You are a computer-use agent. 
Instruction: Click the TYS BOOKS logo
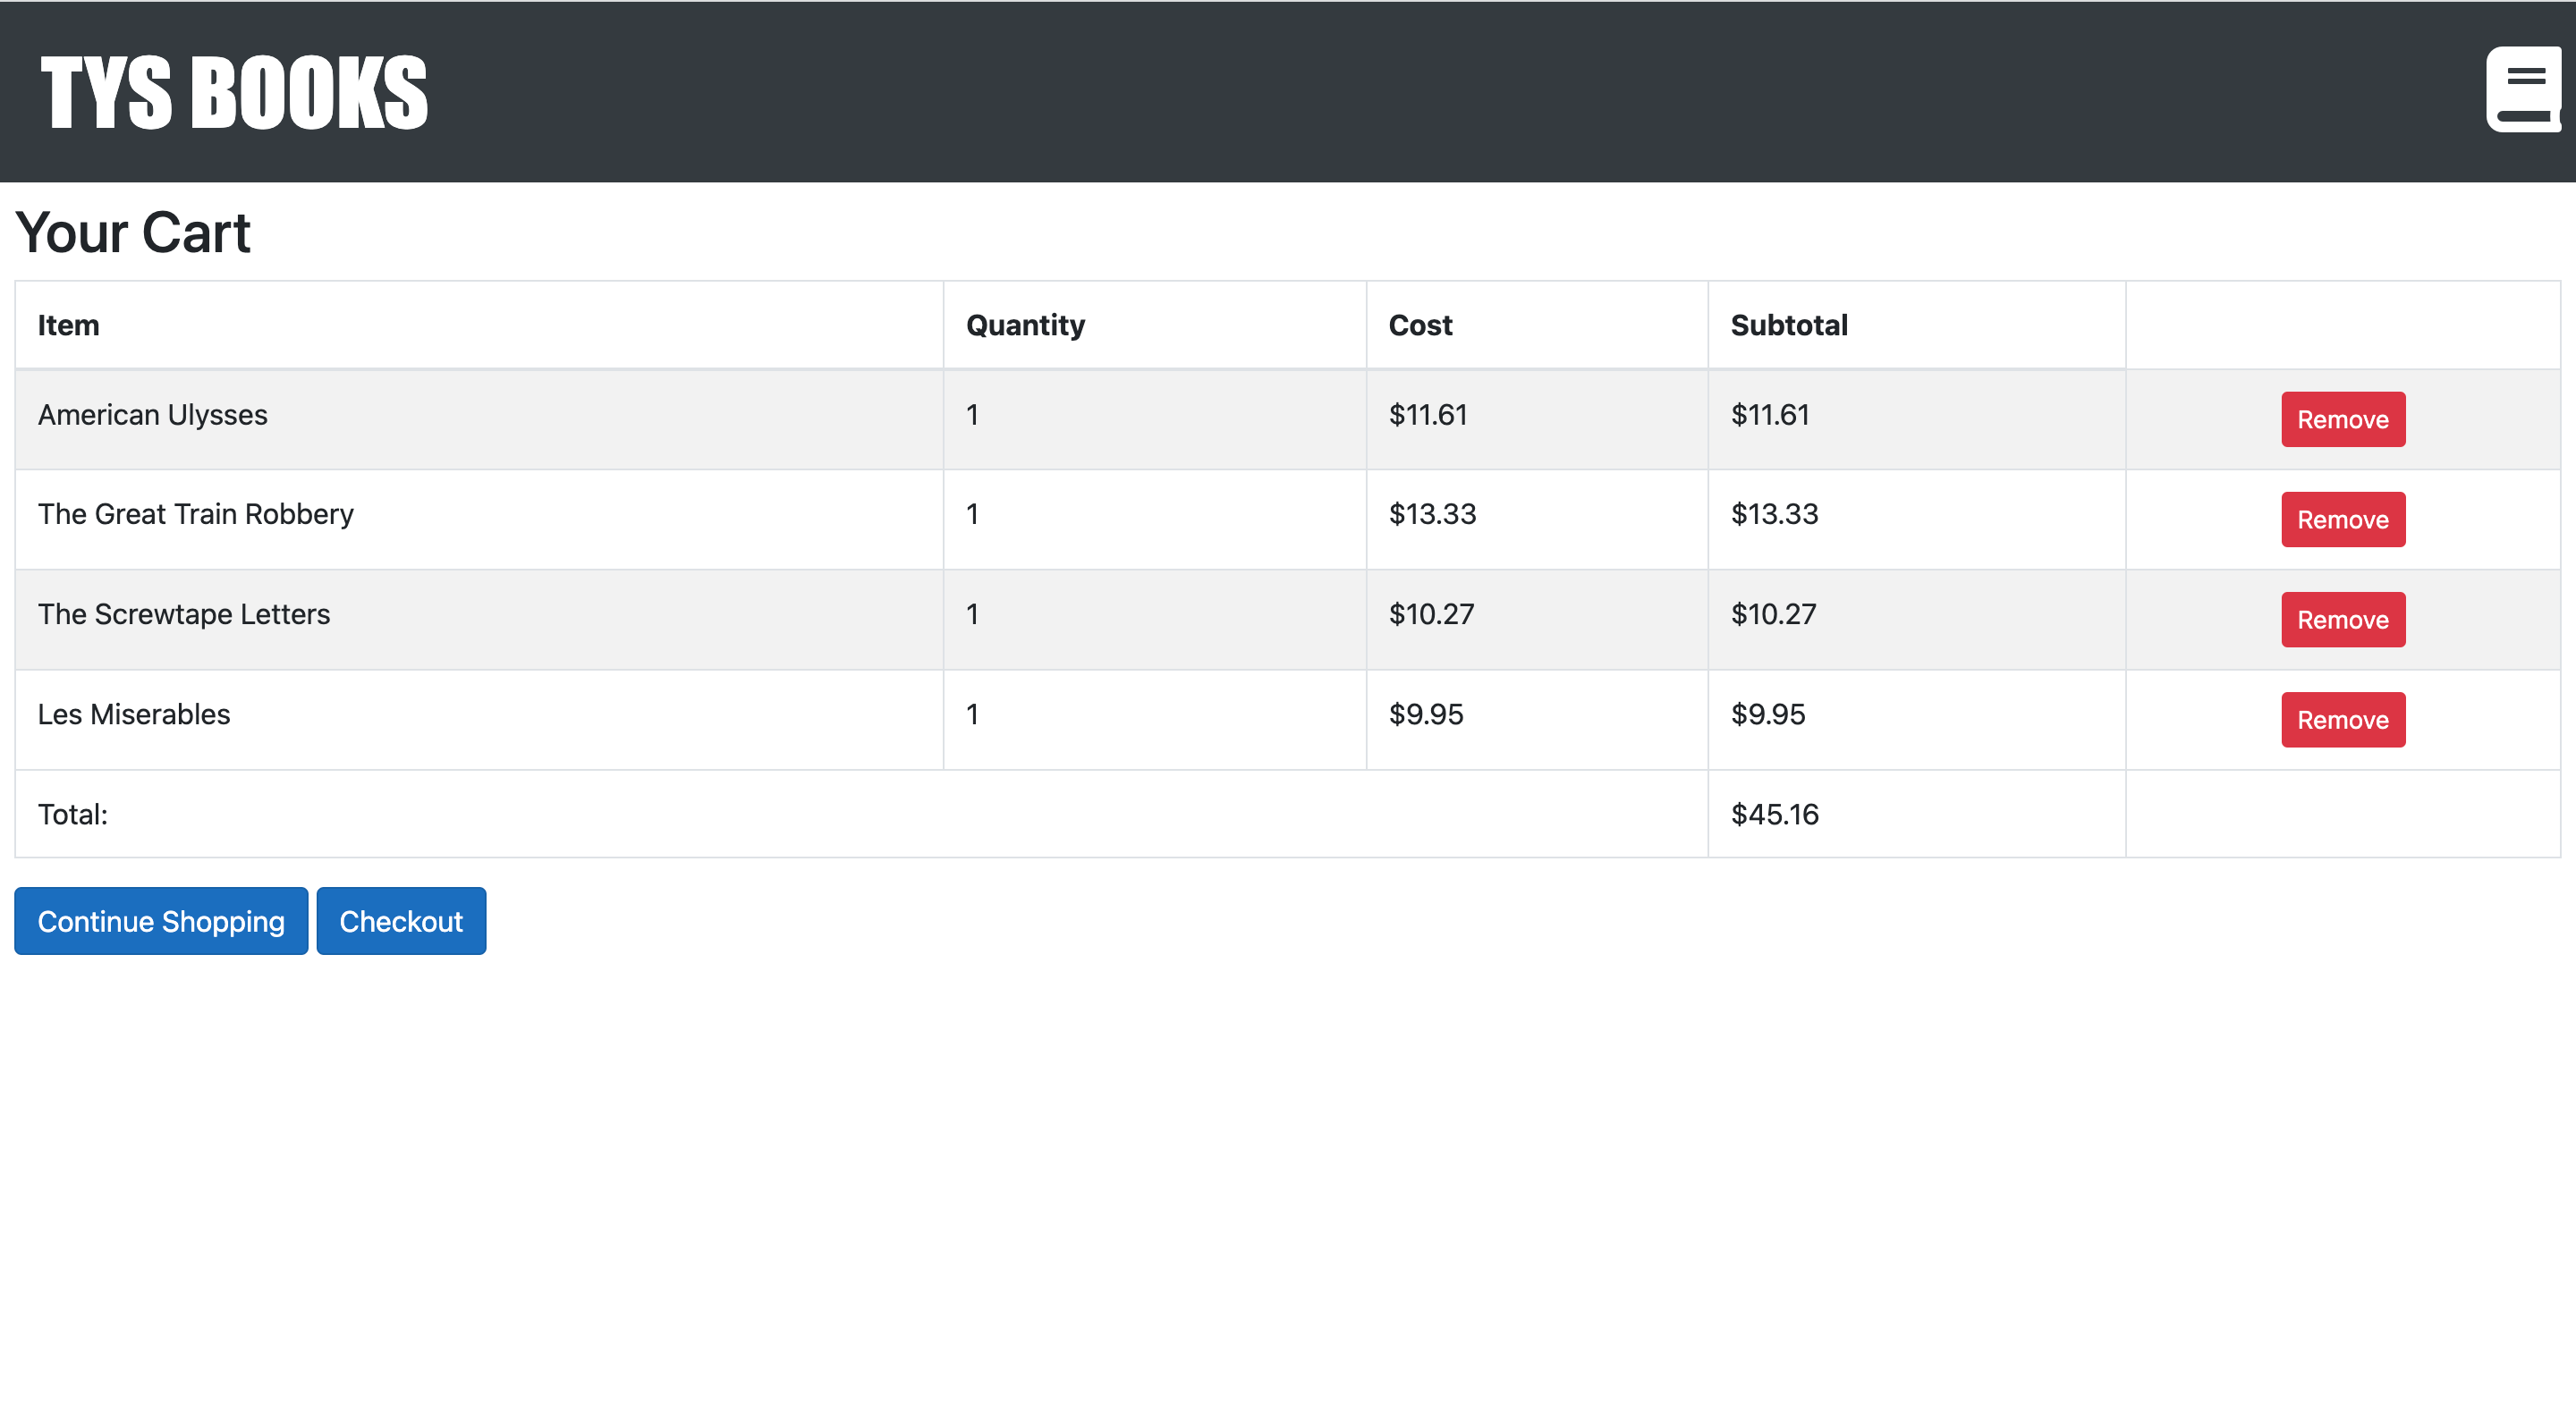(x=234, y=92)
